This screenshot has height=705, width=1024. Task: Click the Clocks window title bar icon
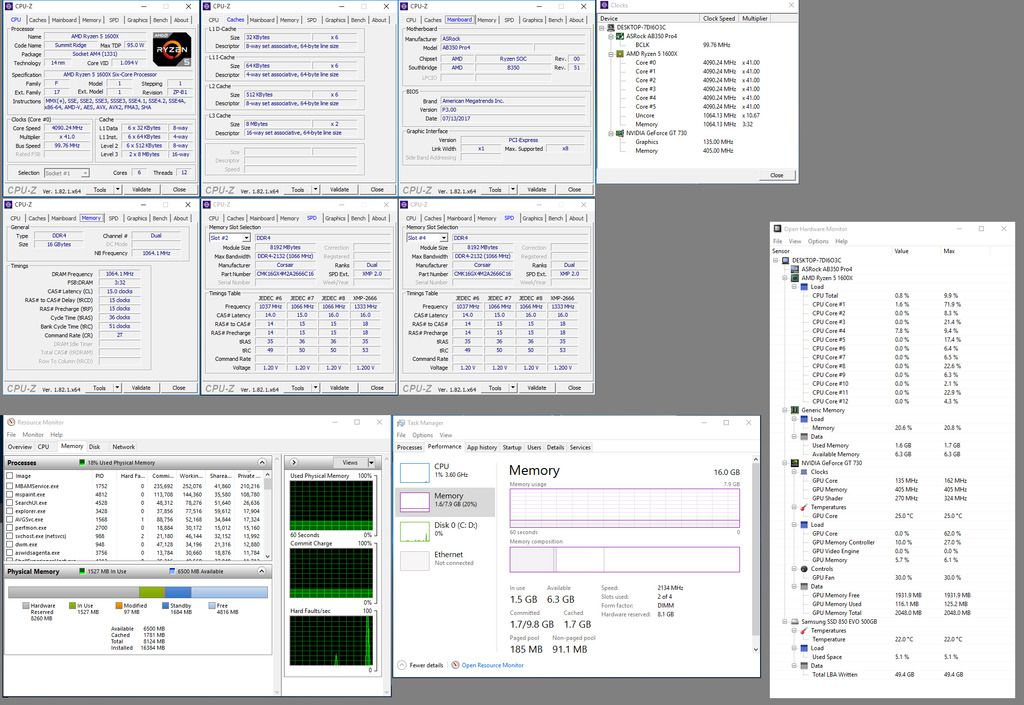click(605, 5)
